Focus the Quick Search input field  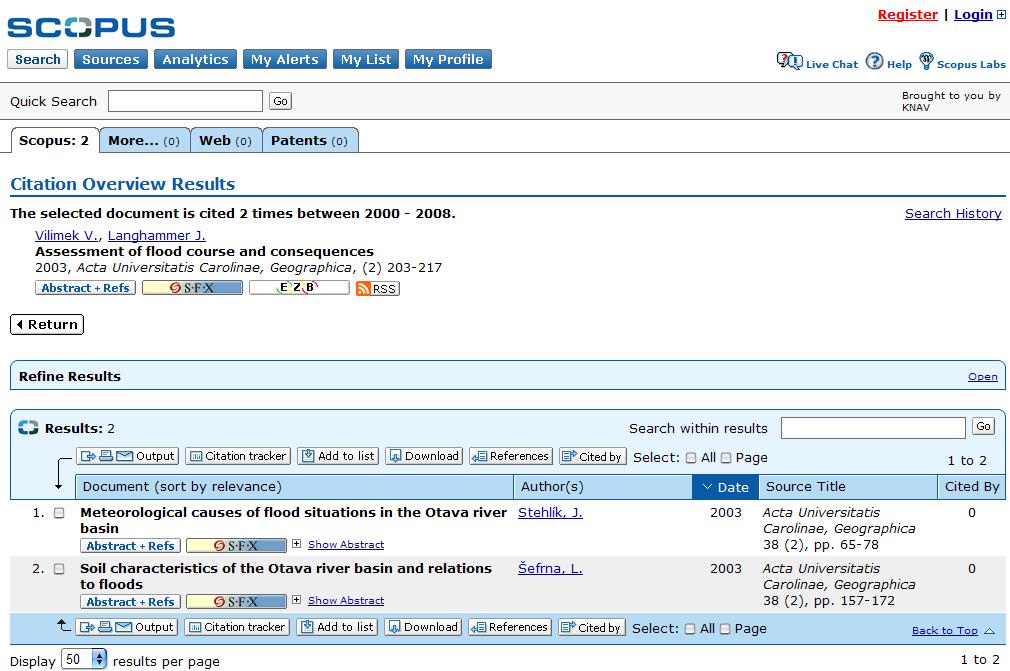186,101
